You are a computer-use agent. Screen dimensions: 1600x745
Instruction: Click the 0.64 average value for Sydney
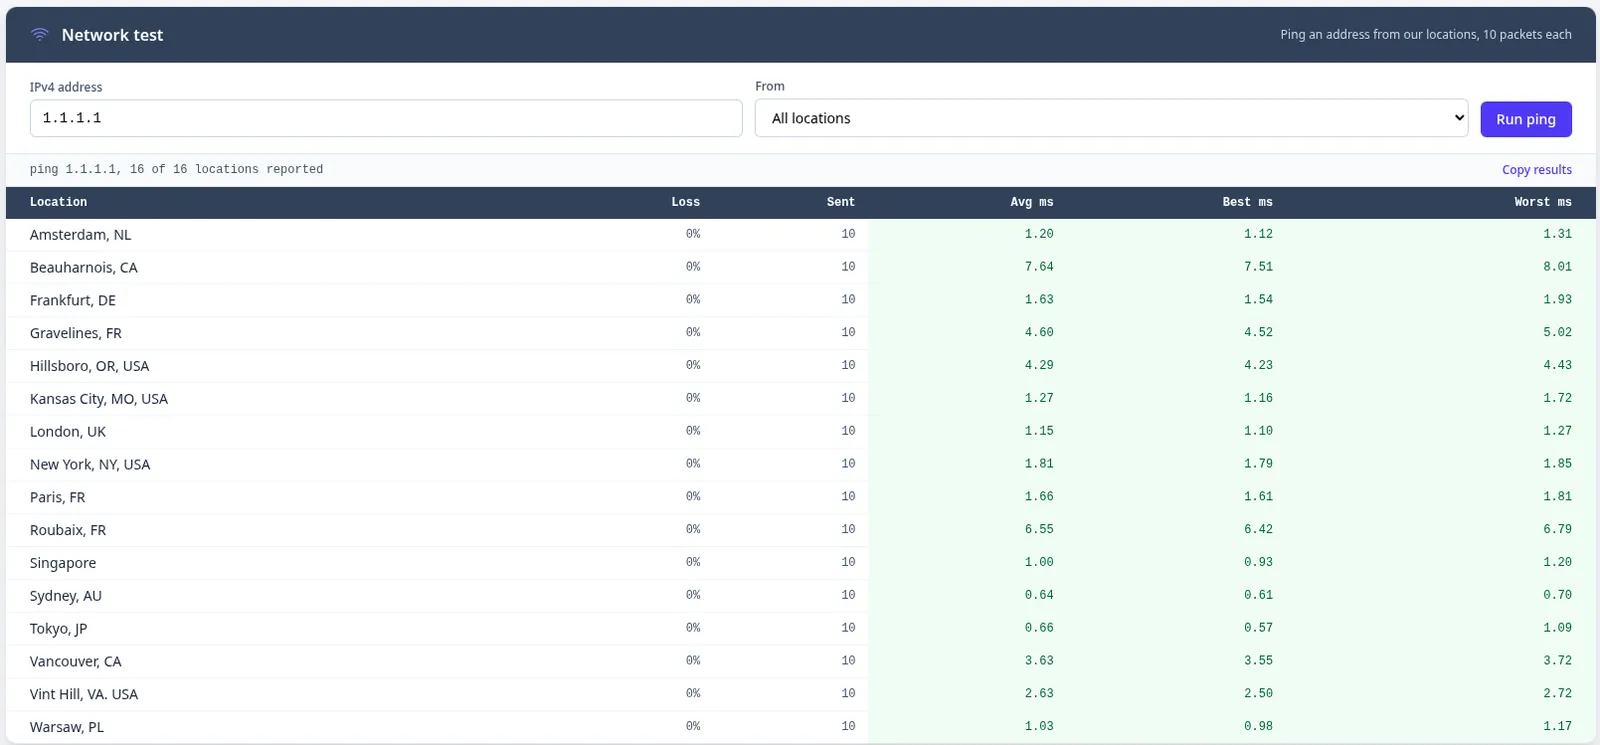[1039, 596]
